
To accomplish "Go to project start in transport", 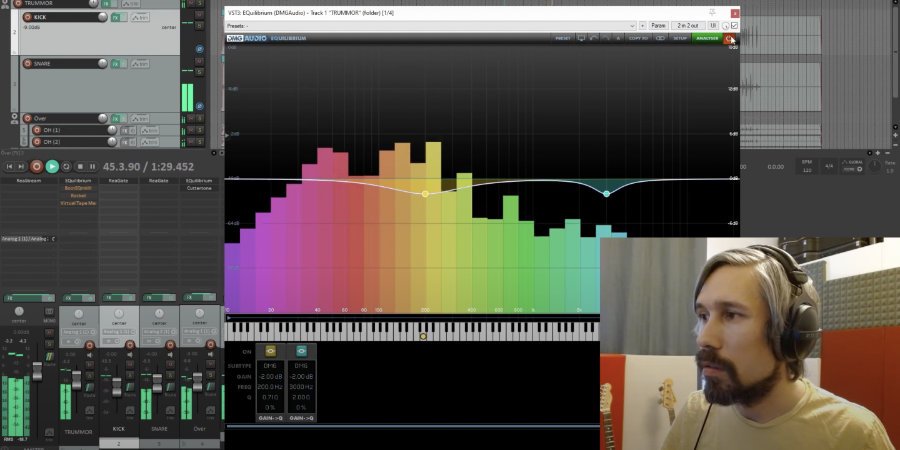I will click(x=9, y=166).
